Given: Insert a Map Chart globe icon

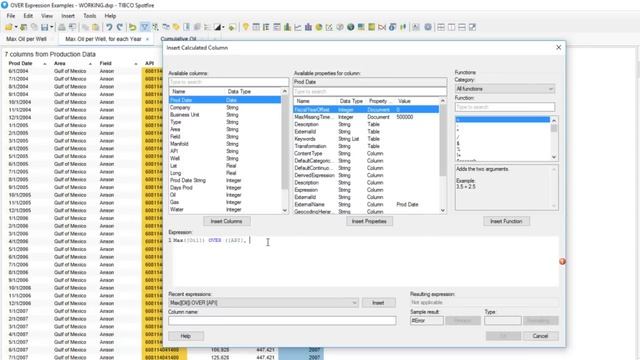Looking at the screenshot, I should (351, 27).
